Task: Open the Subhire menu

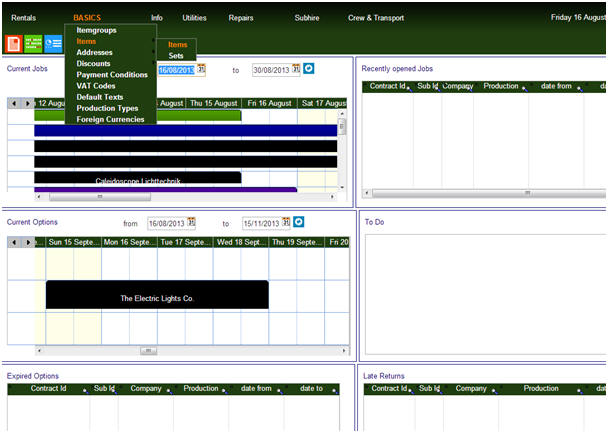Action: (x=307, y=18)
